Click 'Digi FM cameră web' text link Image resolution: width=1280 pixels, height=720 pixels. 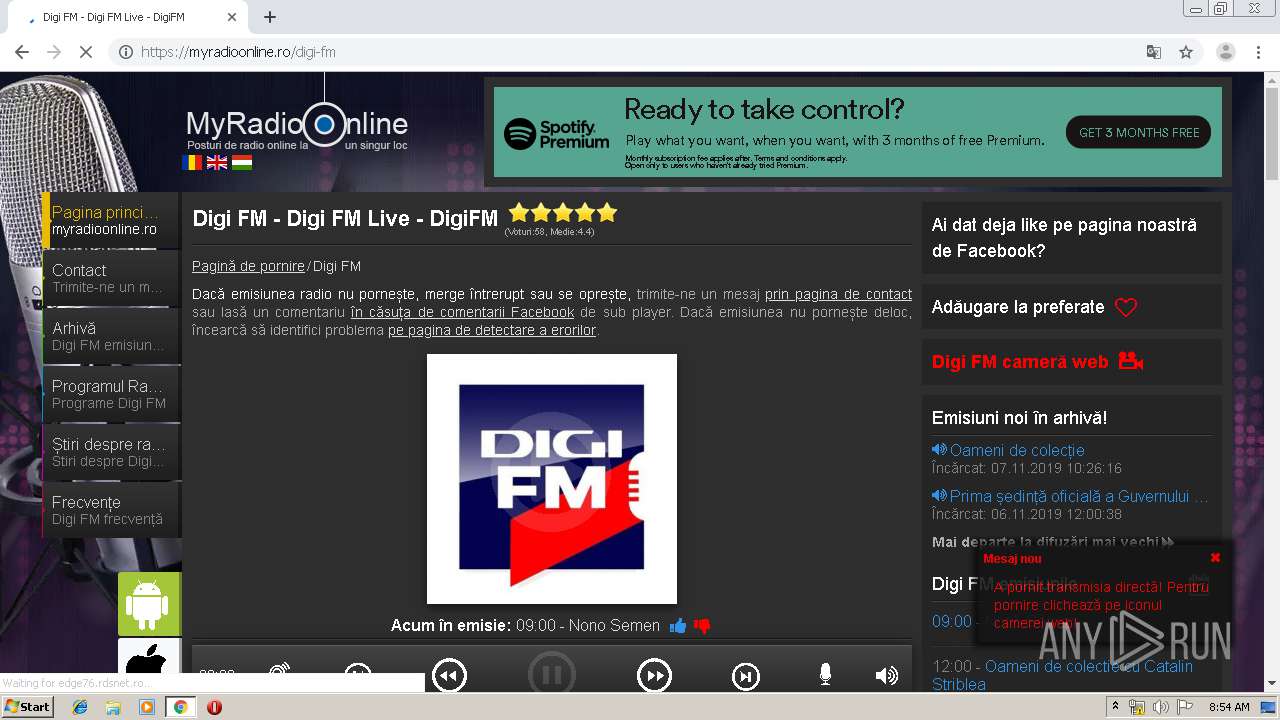[x=1020, y=362]
